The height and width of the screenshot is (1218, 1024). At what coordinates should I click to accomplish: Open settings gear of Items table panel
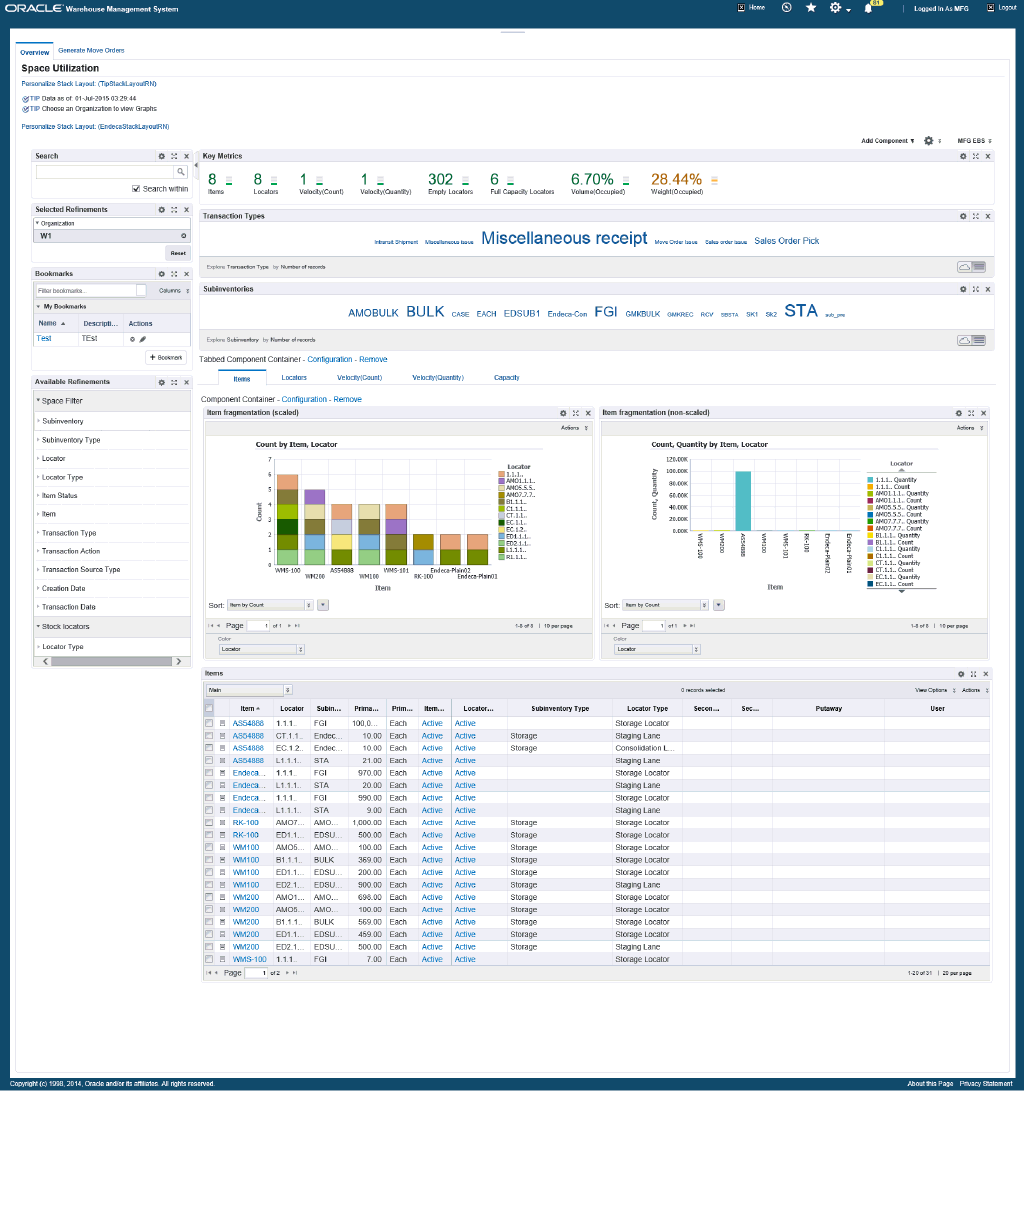pyautogui.click(x=961, y=674)
